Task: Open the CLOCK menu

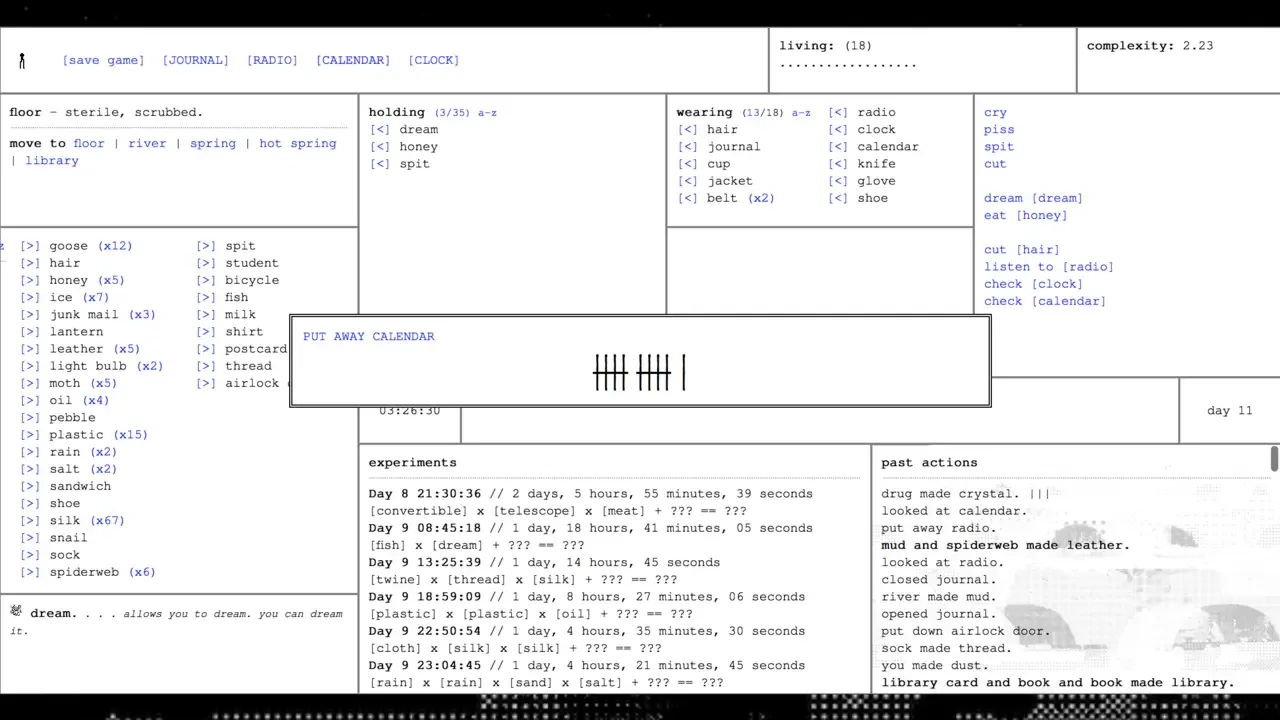Action: coord(434,60)
